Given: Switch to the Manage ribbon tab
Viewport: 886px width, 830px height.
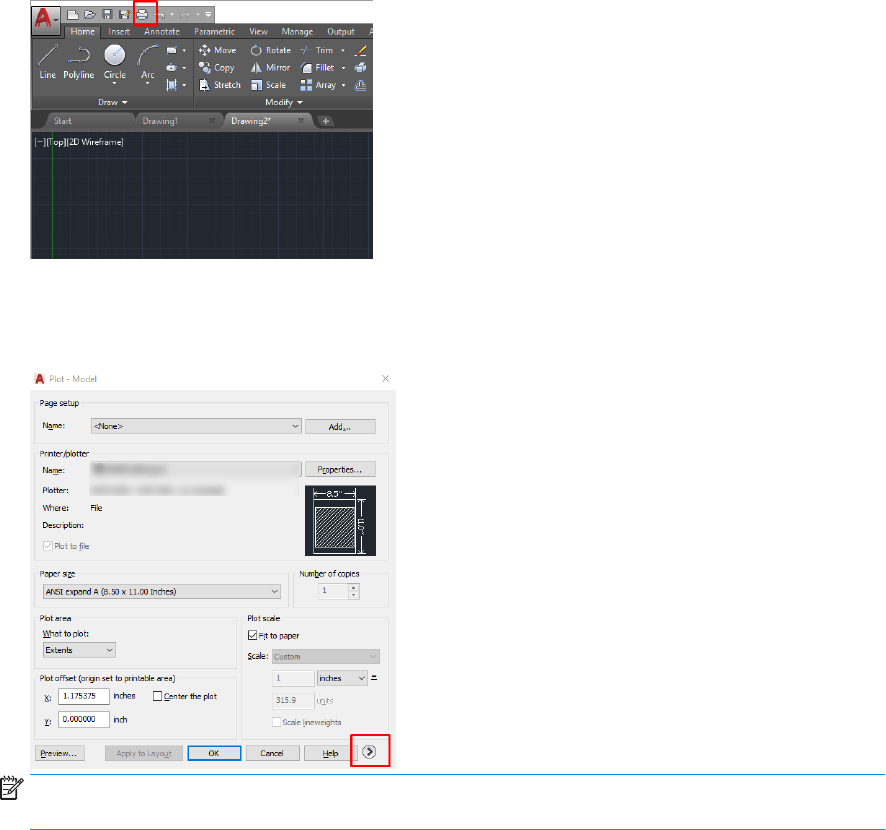Looking at the screenshot, I should point(297,32).
